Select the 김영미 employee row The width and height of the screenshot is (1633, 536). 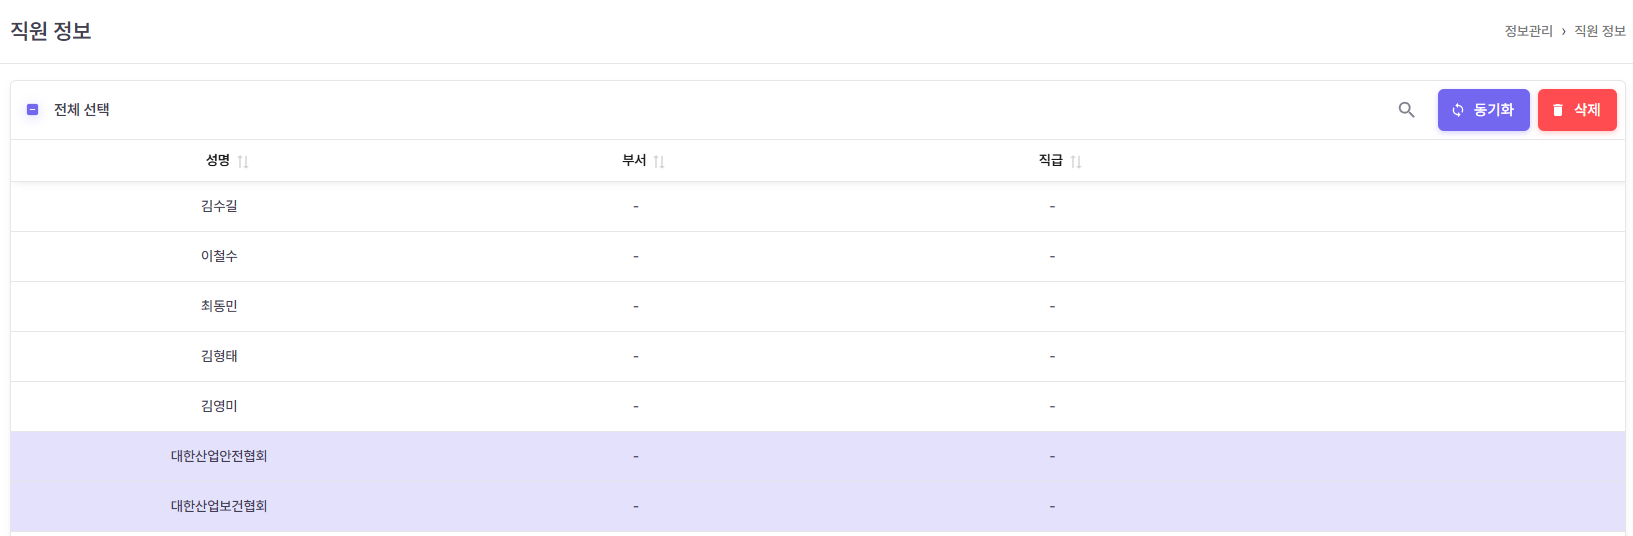219,406
